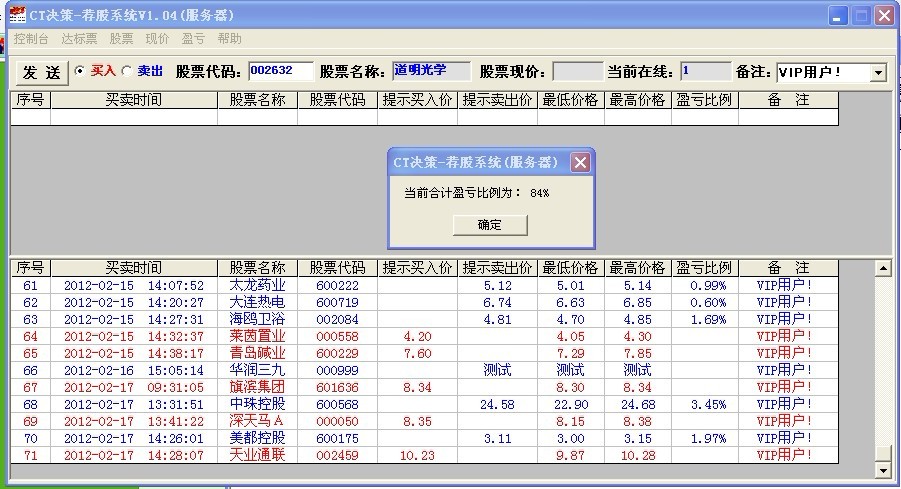This screenshot has width=901, height=489.
Task: Click lowest price 22.90 cell
Action: (x=571, y=405)
